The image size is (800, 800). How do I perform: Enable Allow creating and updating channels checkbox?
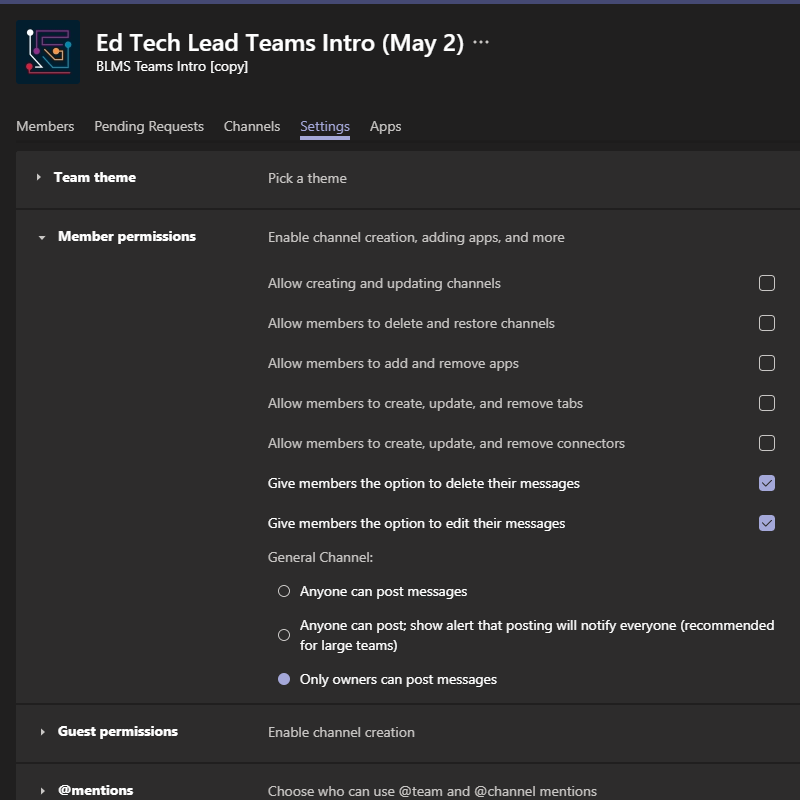point(766,283)
